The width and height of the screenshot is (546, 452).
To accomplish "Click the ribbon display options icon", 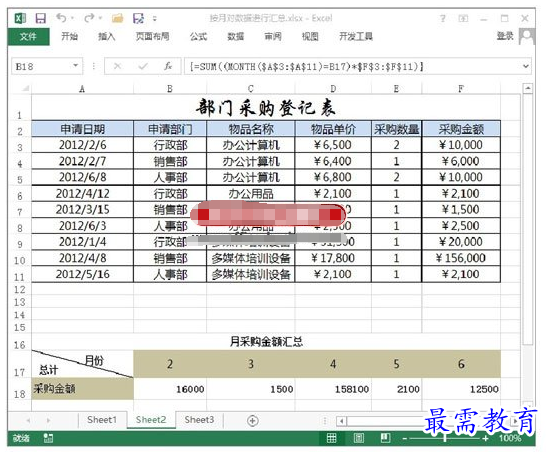I will pyautogui.click(x=463, y=18).
